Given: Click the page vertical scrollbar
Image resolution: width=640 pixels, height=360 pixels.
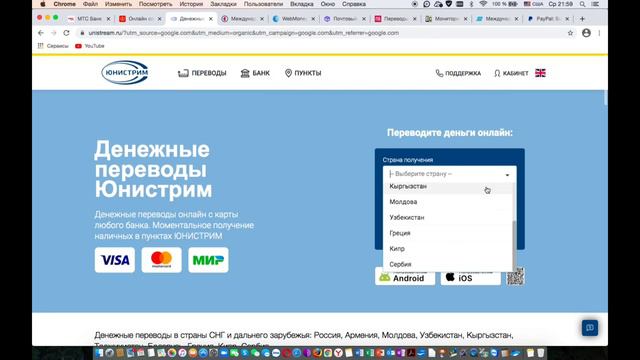Looking at the screenshot, I should (605, 98).
